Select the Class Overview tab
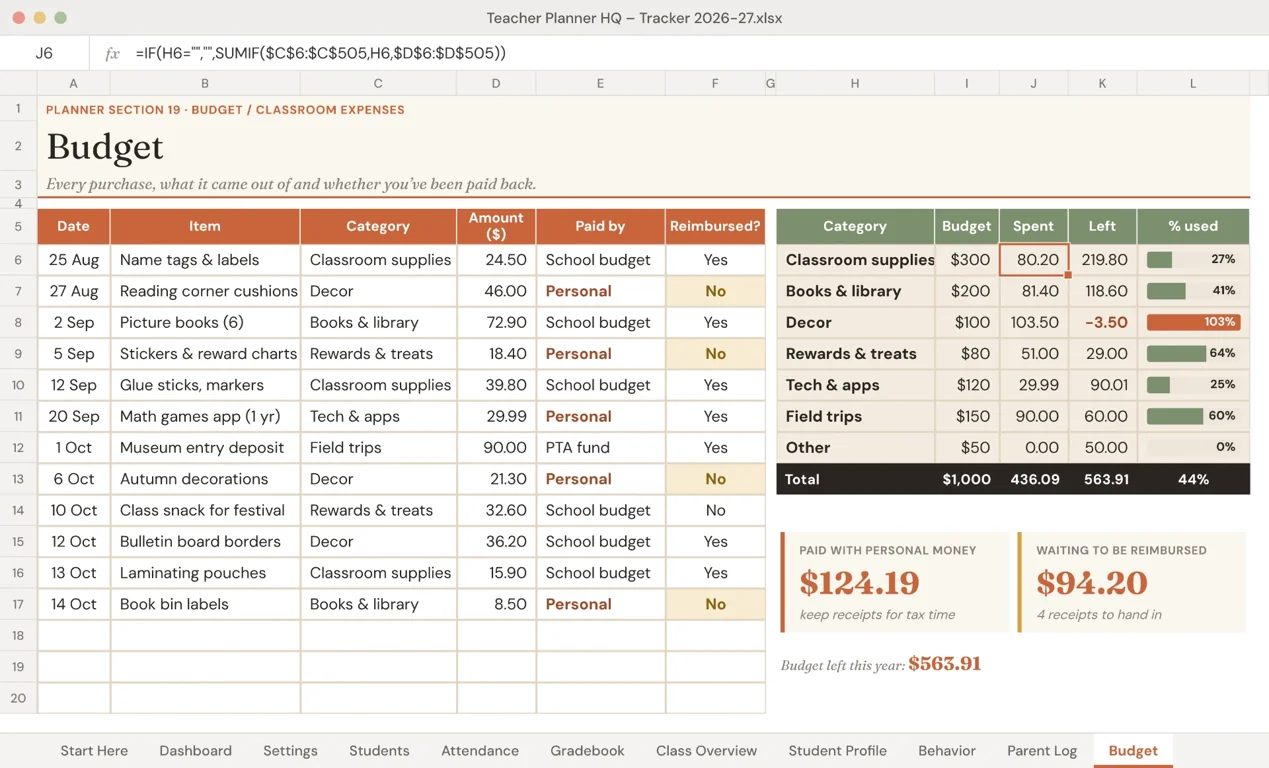The width and height of the screenshot is (1269, 768). [x=706, y=751]
